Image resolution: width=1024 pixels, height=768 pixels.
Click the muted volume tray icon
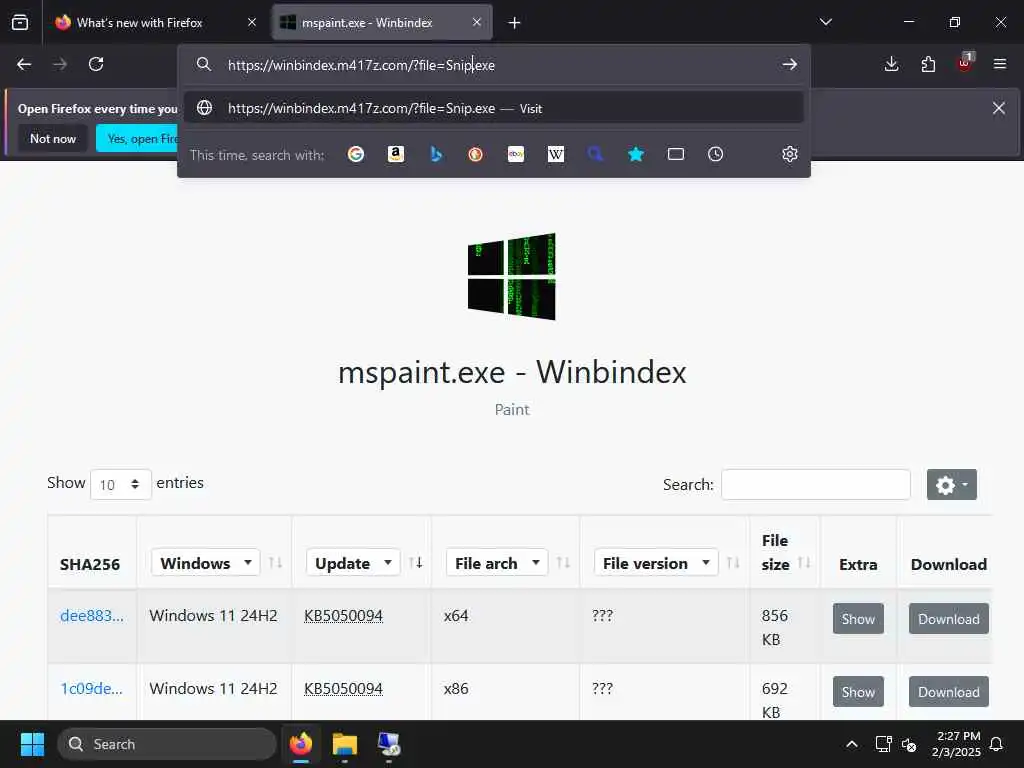tap(908, 744)
